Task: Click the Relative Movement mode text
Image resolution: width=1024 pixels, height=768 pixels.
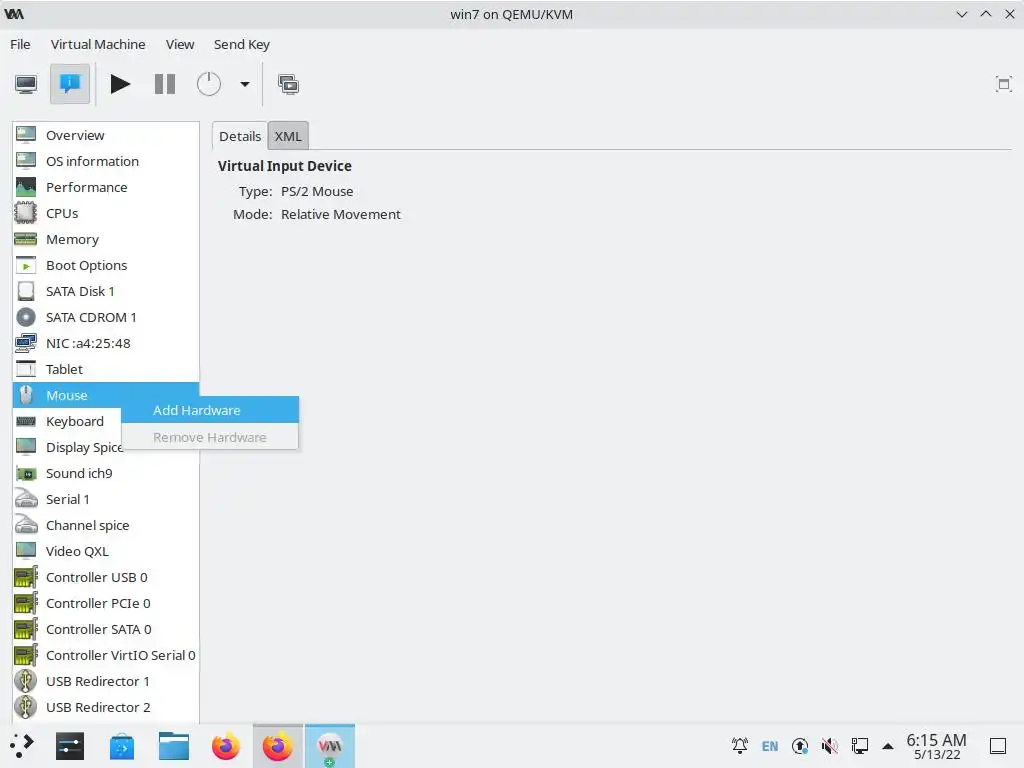Action: pyautogui.click(x=340, y=214)
